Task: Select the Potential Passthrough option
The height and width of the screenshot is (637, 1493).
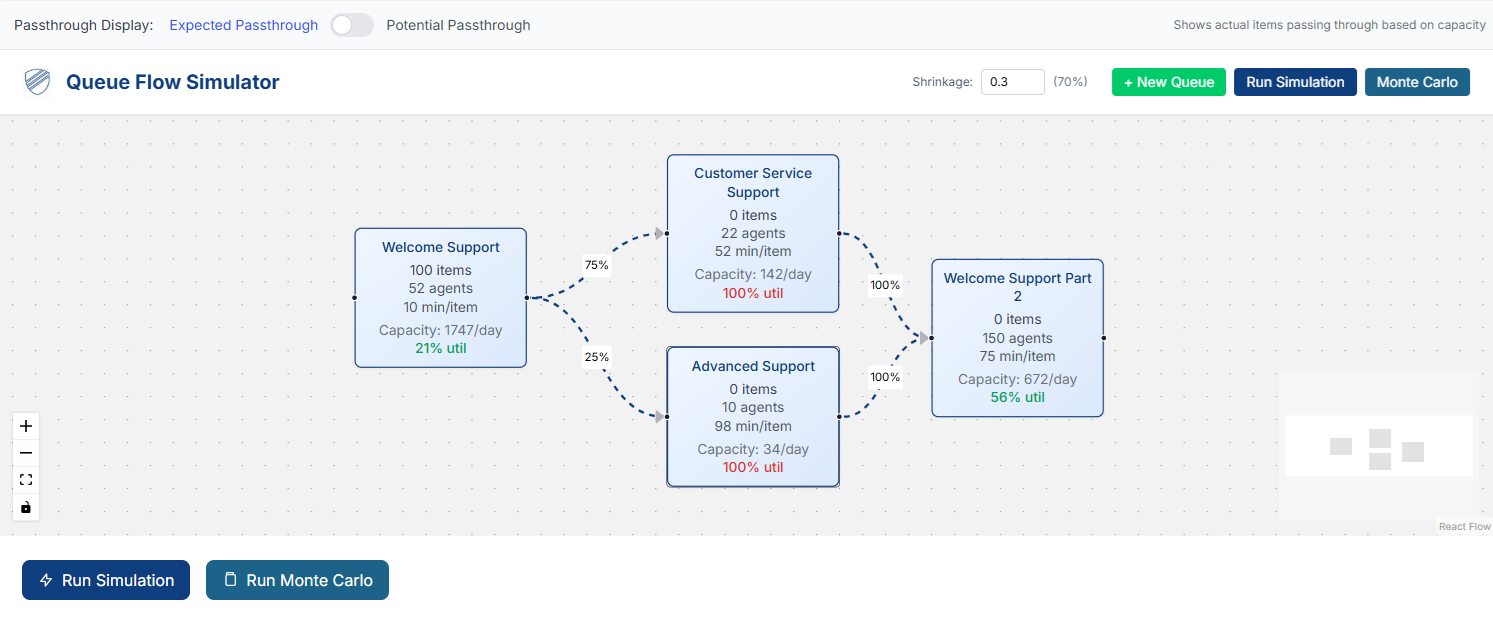Action: coord(458,24)
